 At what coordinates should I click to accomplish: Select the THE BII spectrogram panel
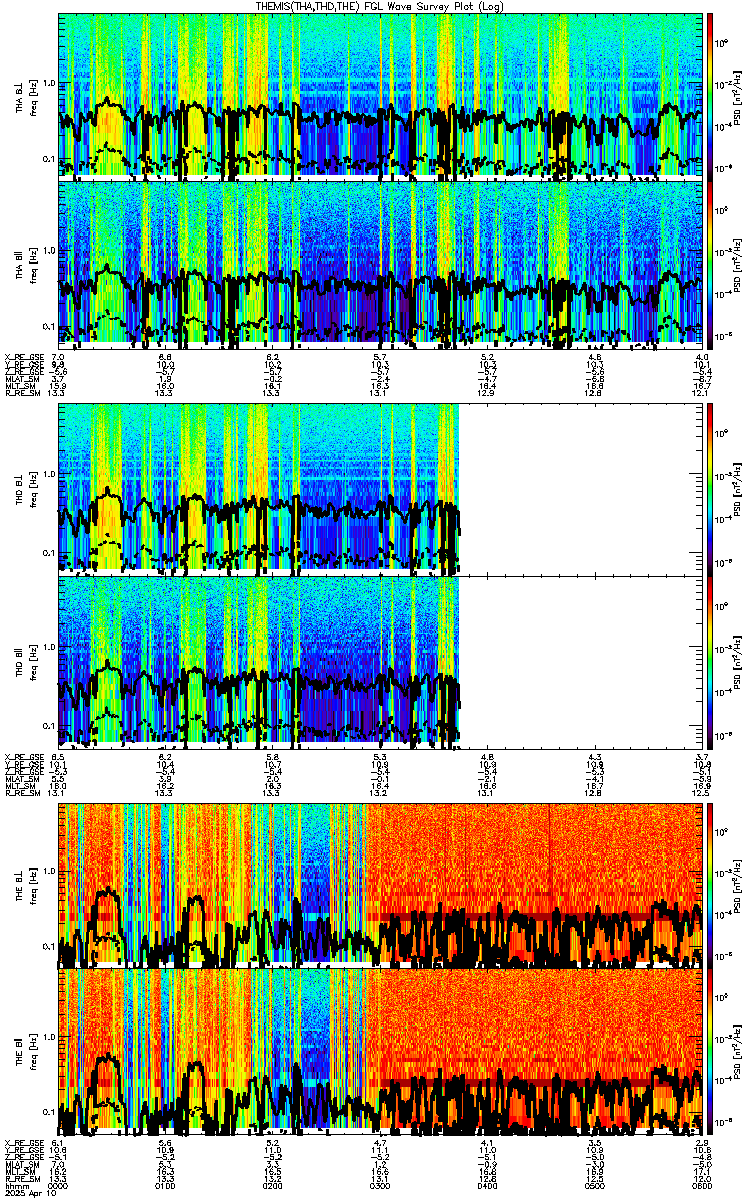point(380,1050)
